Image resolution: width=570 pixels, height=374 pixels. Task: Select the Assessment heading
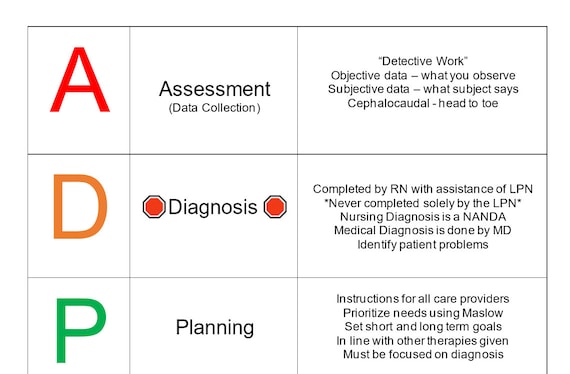click(x=214, y=89)
